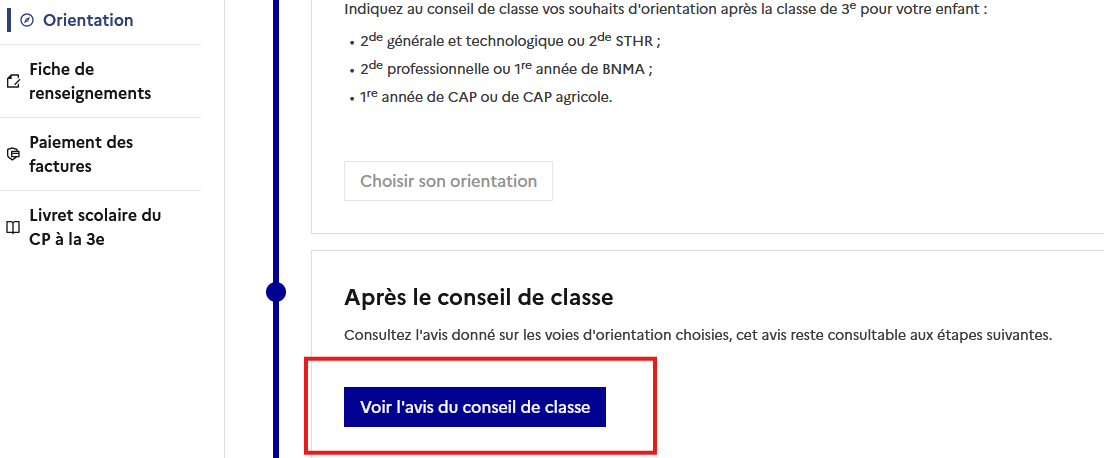Click the Consultez l'avis donné paragraph
The width and height of the screenshot is (1104, 458).
pos(697,334)
